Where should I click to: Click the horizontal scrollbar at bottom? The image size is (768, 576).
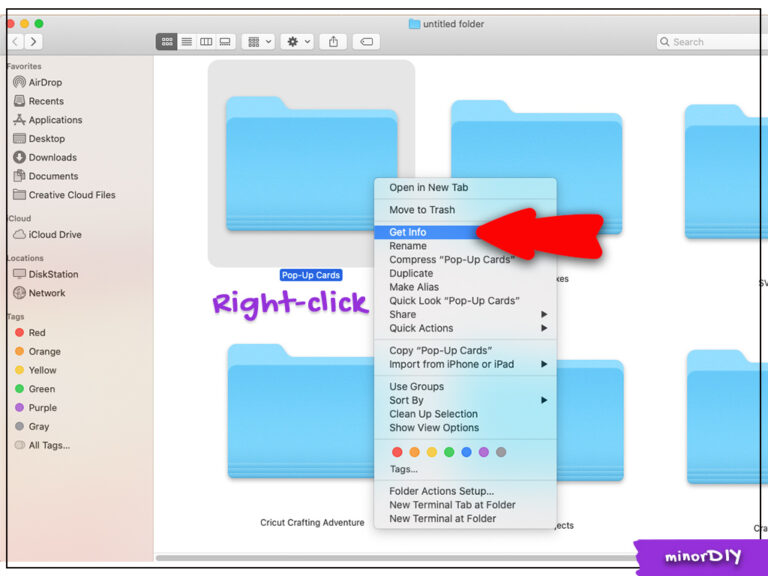[397, 558]
